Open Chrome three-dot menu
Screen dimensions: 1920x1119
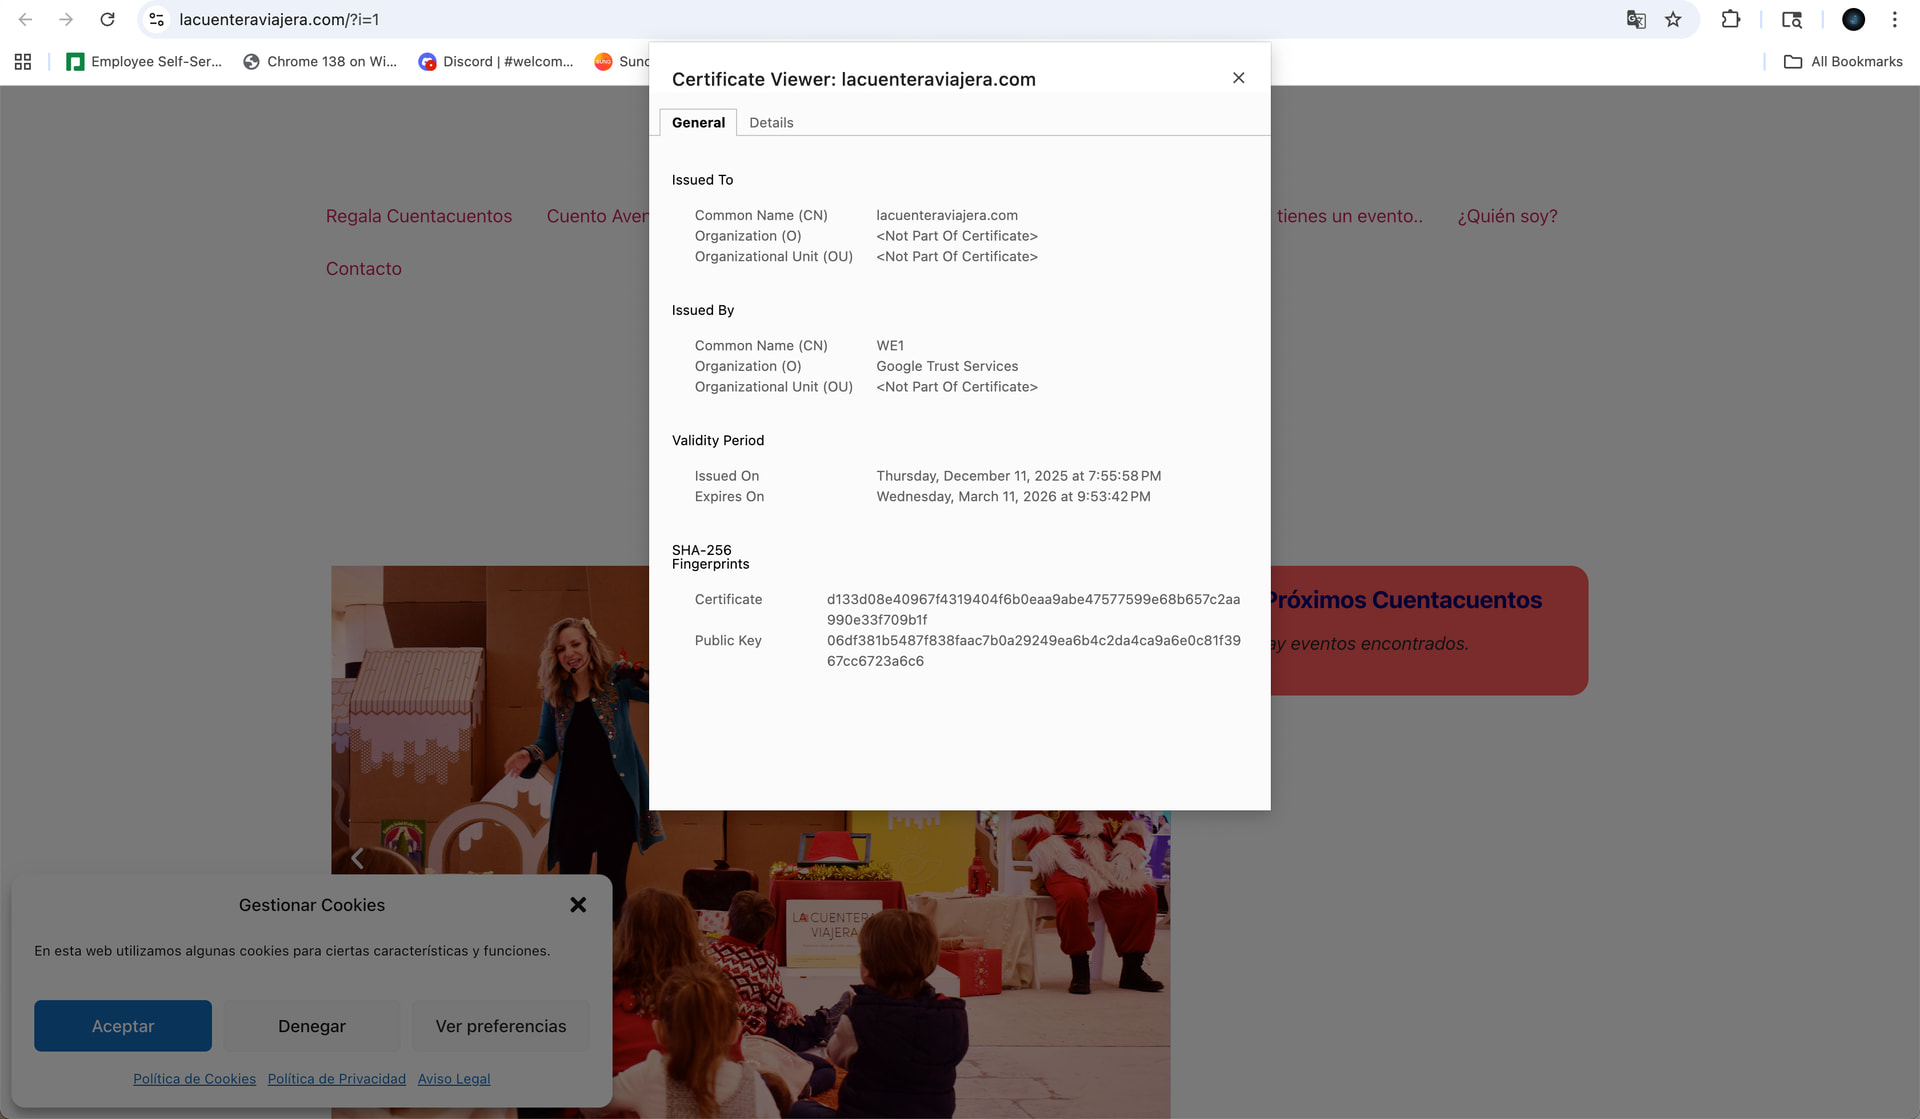1894,19
